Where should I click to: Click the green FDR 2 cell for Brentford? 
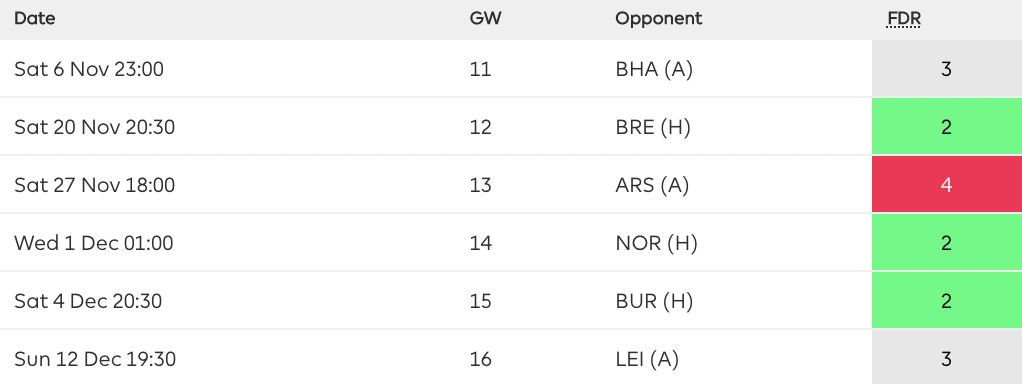tap(947, 126)
